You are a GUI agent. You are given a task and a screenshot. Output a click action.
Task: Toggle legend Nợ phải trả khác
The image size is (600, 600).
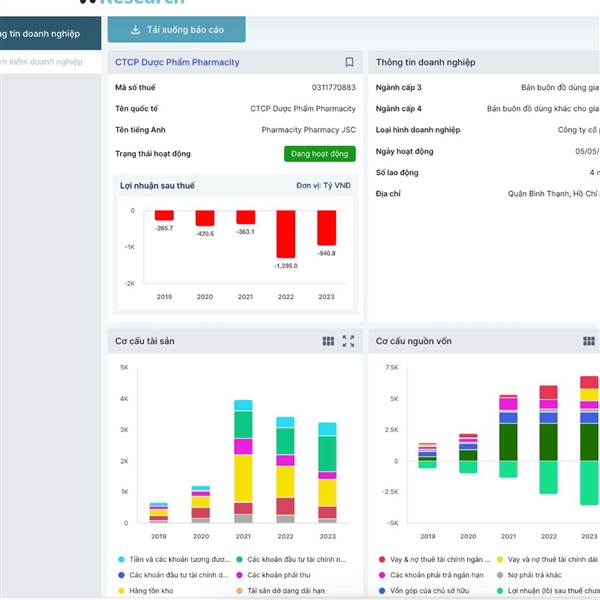(x=529, y=575)
